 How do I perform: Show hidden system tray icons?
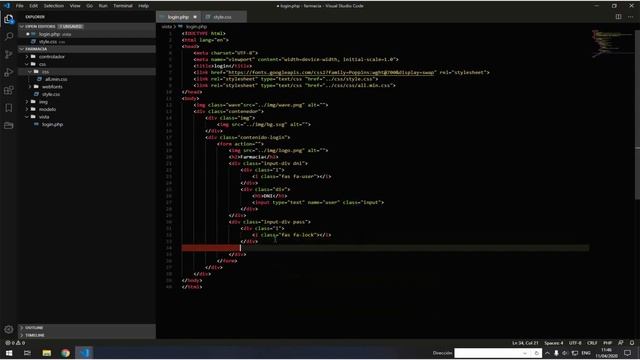(x=547, y=353)
